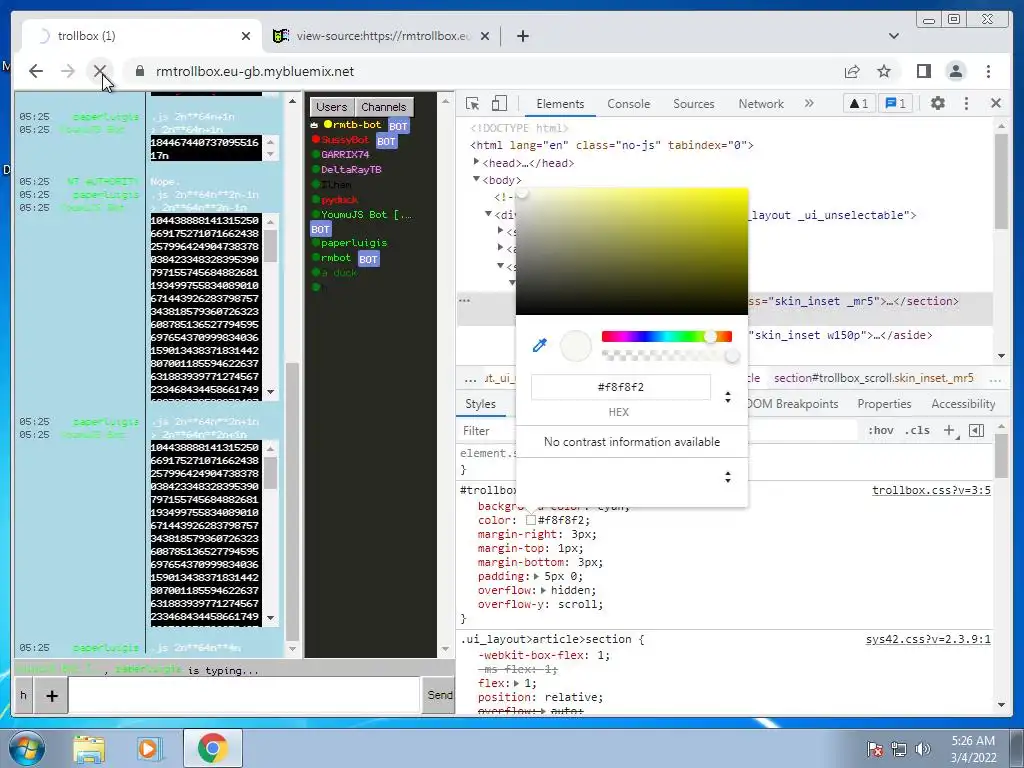Viewport: 1024px width, 768px height.
Task: Open Windows Explorer from the taskbar
Action: 89,748
